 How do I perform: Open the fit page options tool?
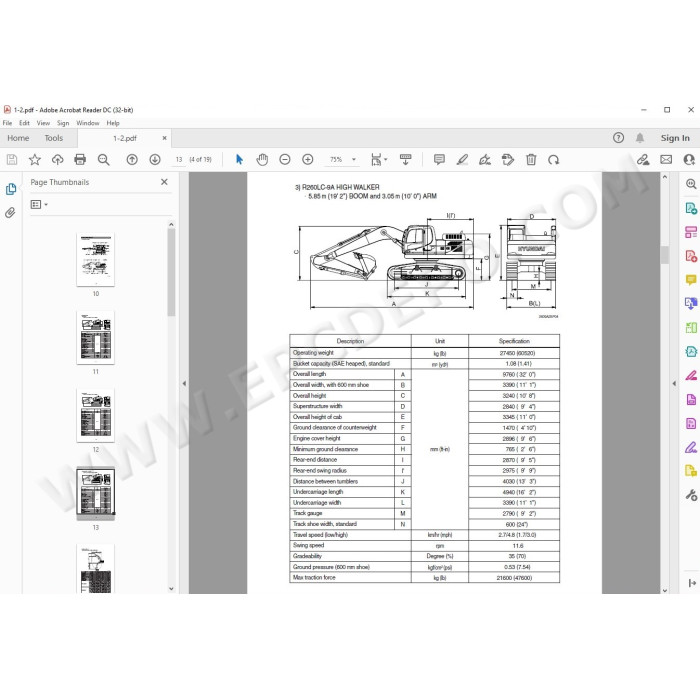(x=379, y=159)
